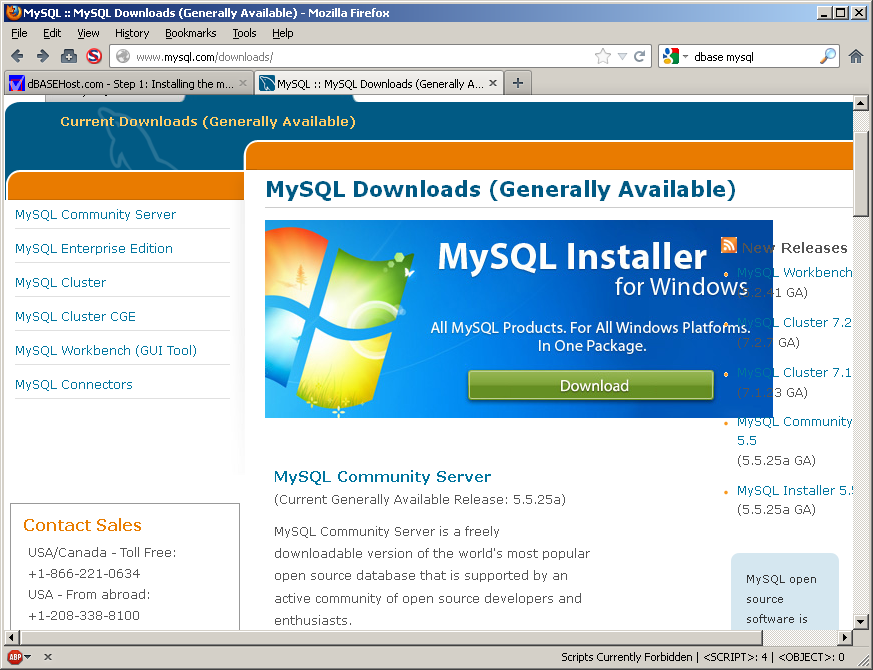
Task: Open the Edit menu
Action: tap(52, 33)
